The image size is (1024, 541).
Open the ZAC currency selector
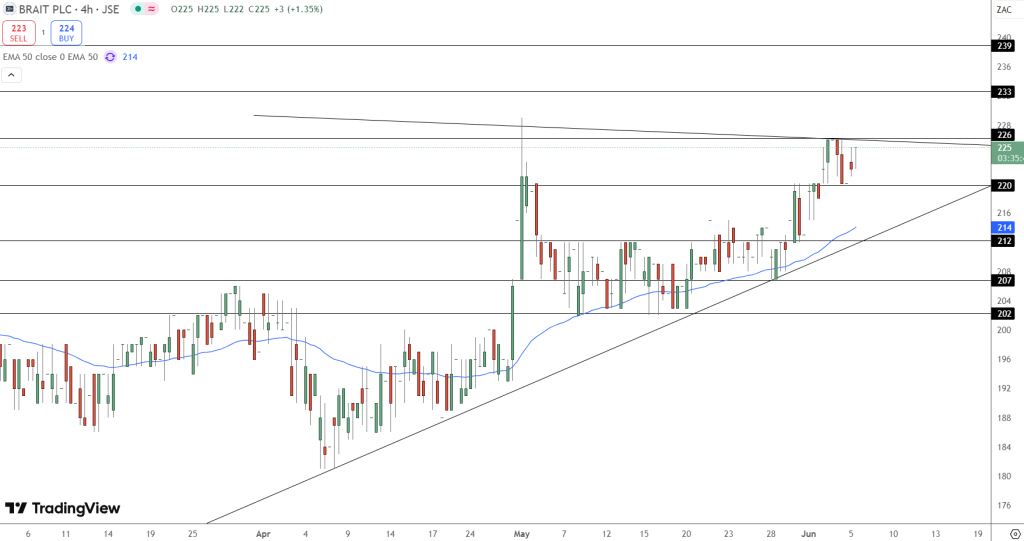[1004, 9]
